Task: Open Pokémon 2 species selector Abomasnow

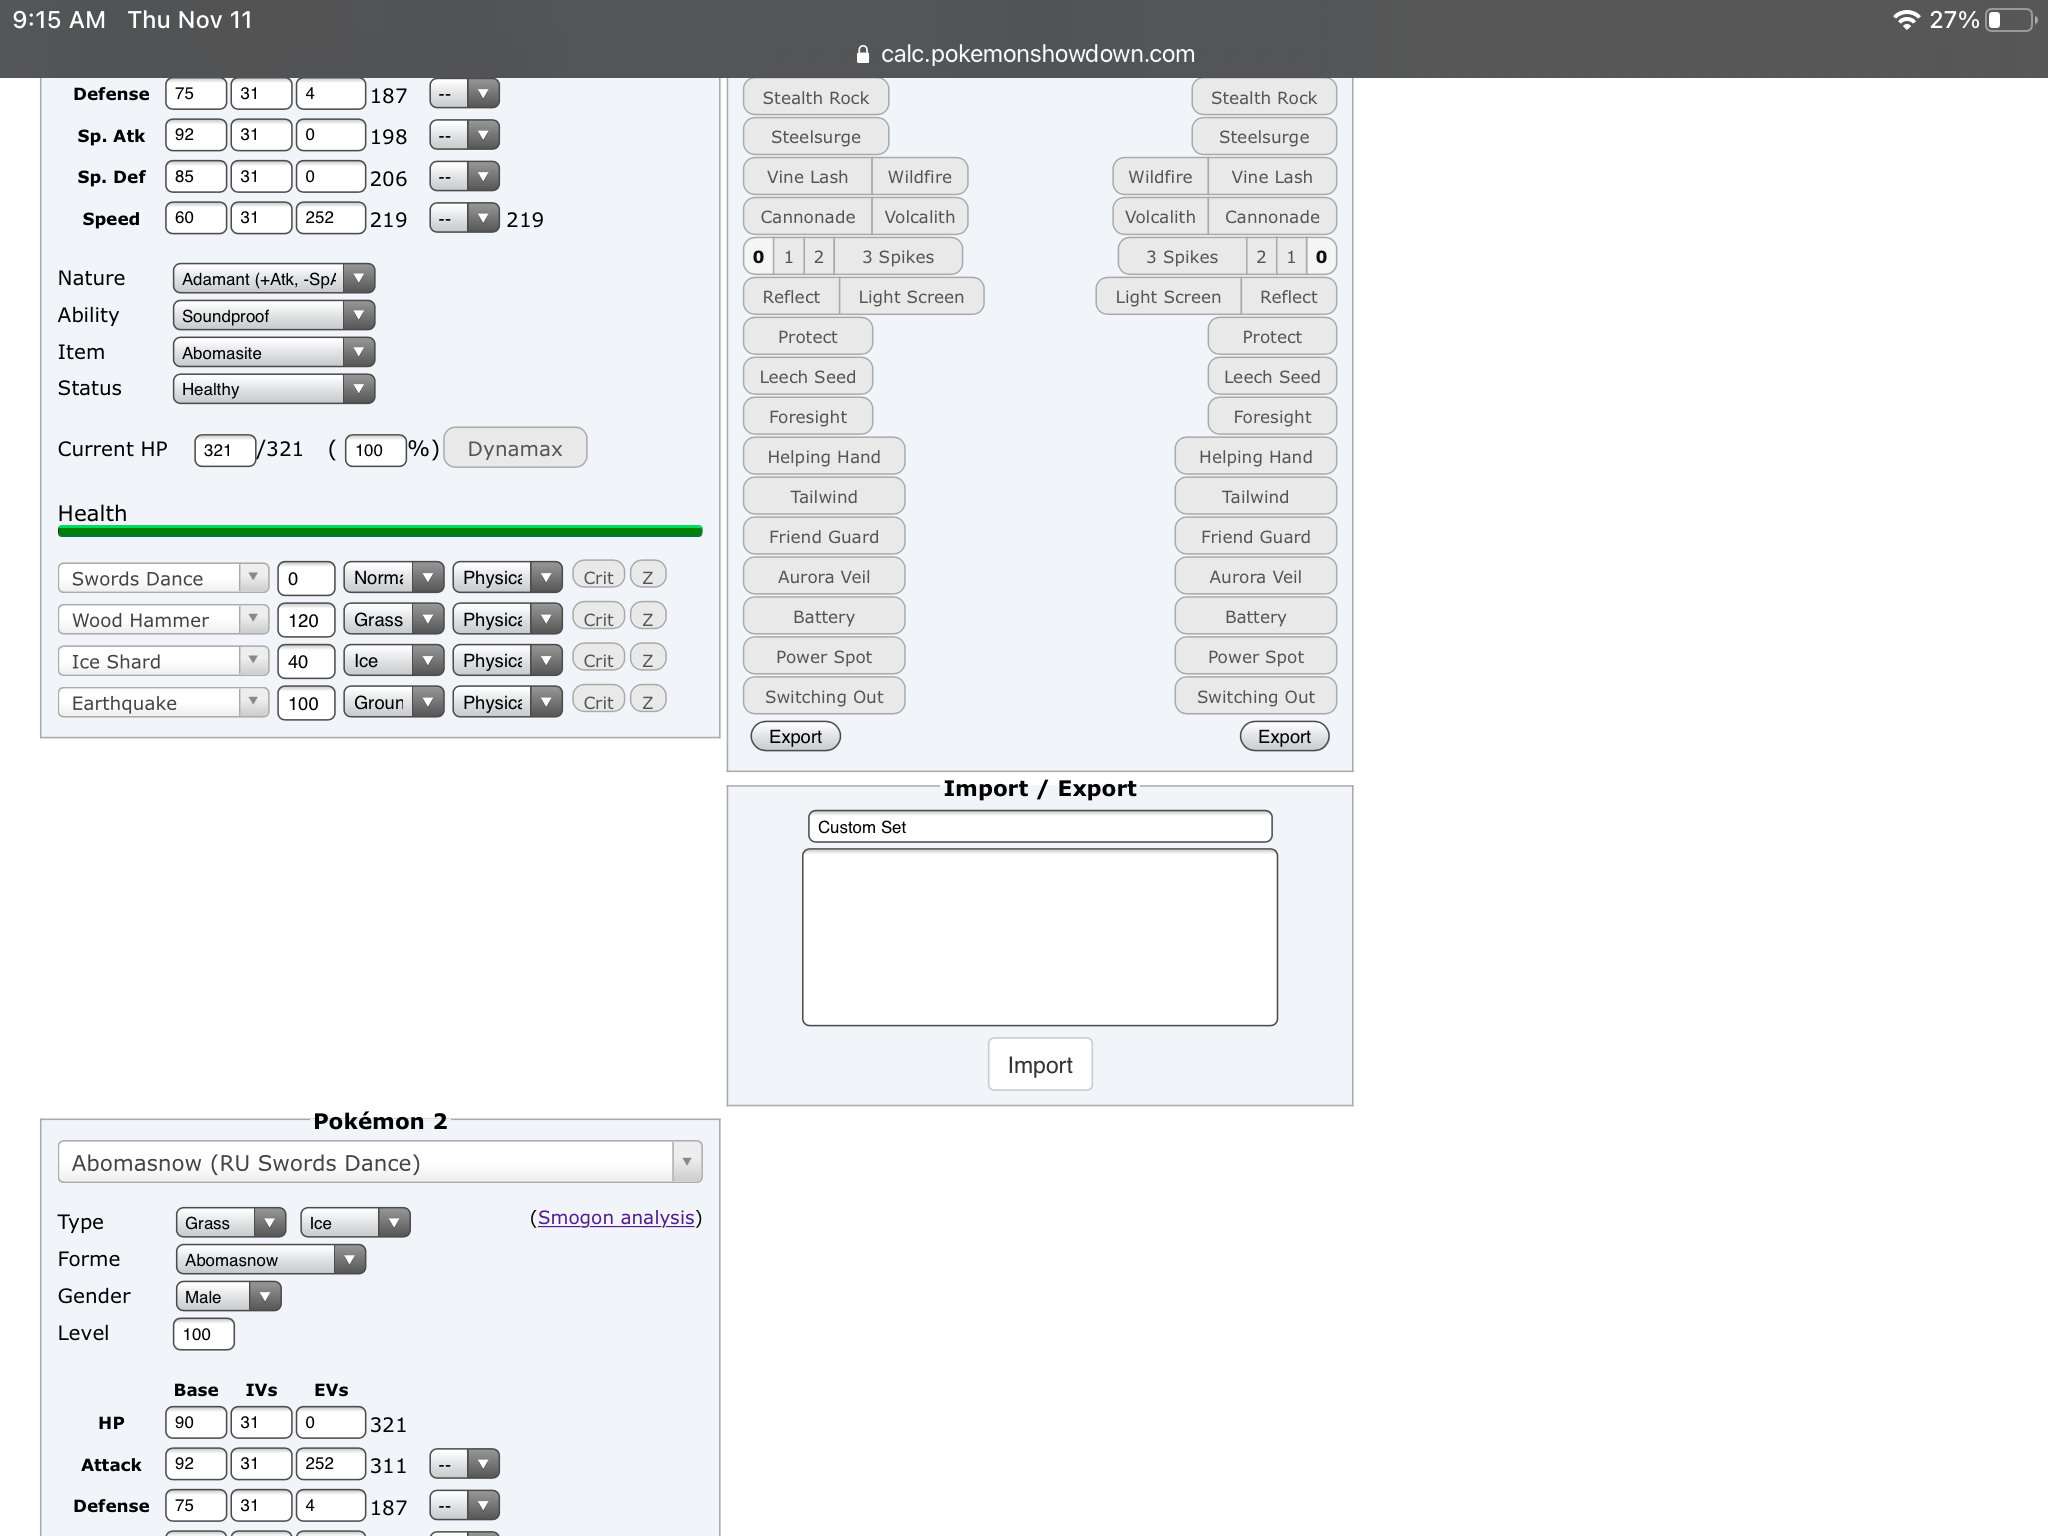Action: tap(380, 1162)
